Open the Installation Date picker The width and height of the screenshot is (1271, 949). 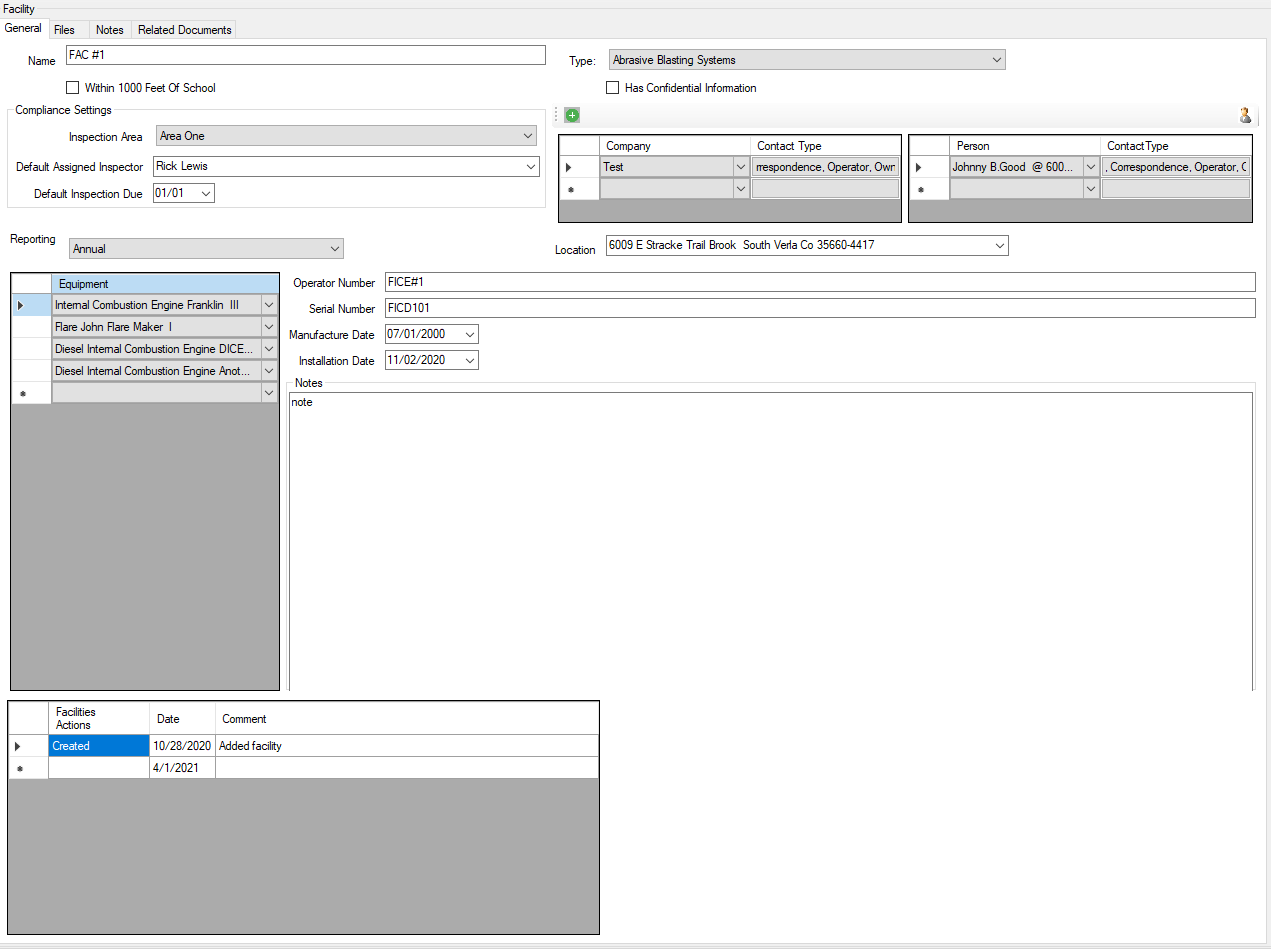468,359
